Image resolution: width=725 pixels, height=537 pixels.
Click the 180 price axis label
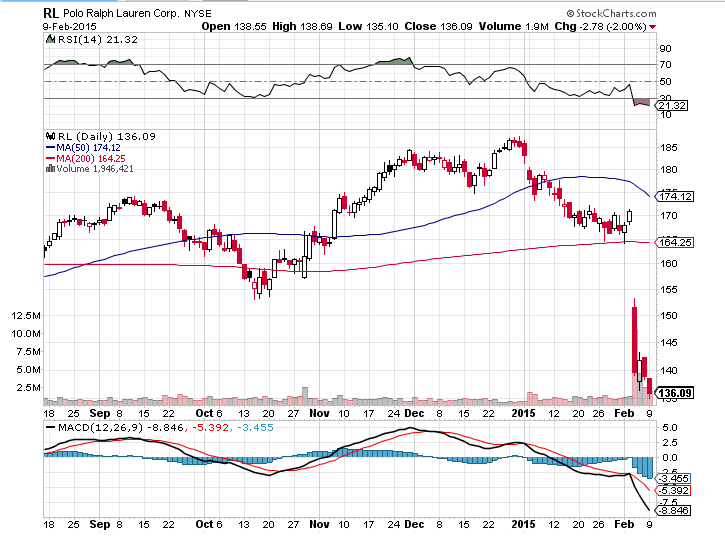(669, 170)
